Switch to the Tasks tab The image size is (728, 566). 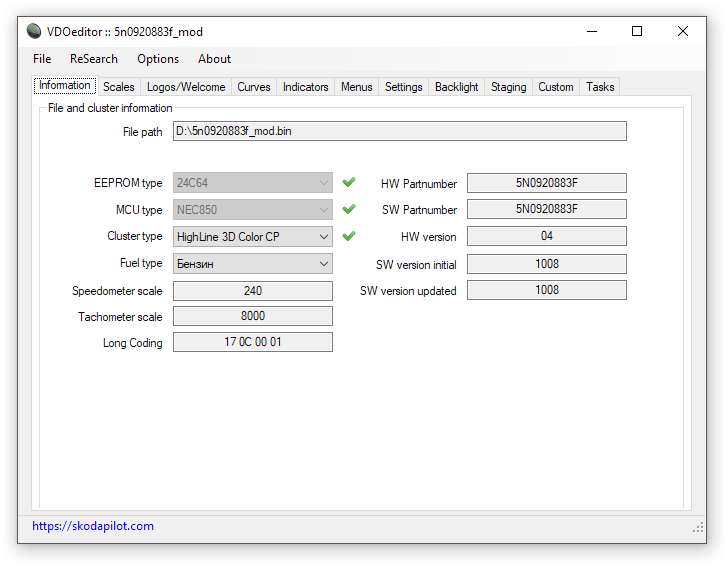pyautogui.click(x=600, y=87)
